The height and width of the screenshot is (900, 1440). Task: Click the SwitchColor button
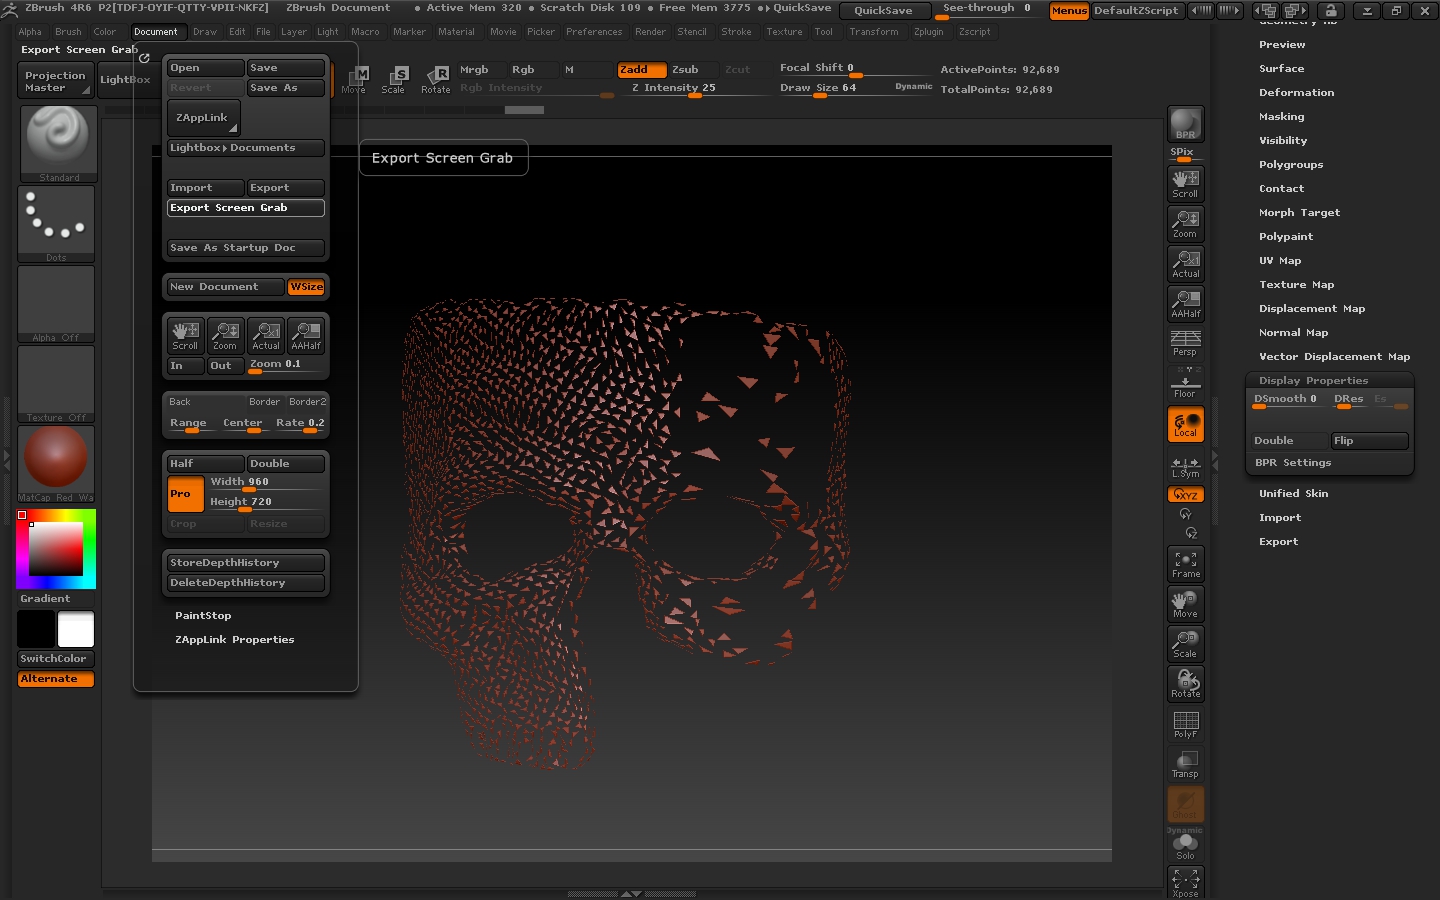pos(56,659)
